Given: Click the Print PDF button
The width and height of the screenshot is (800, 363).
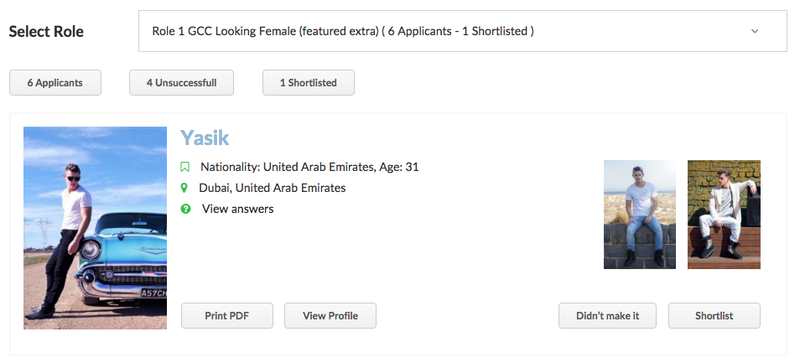Looking at the screenshot, I should coord(227,316).
